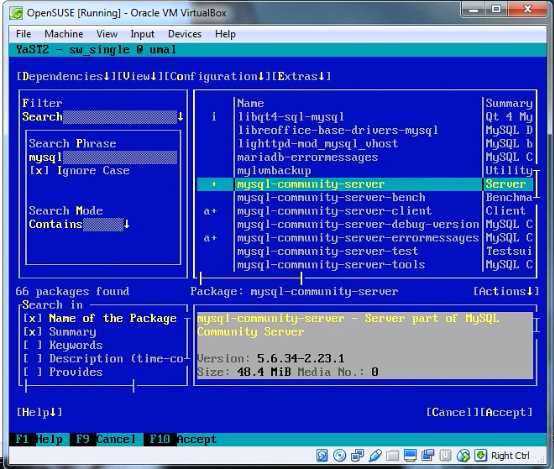Select the mysql-community-server-test package row

coord(365,251)
